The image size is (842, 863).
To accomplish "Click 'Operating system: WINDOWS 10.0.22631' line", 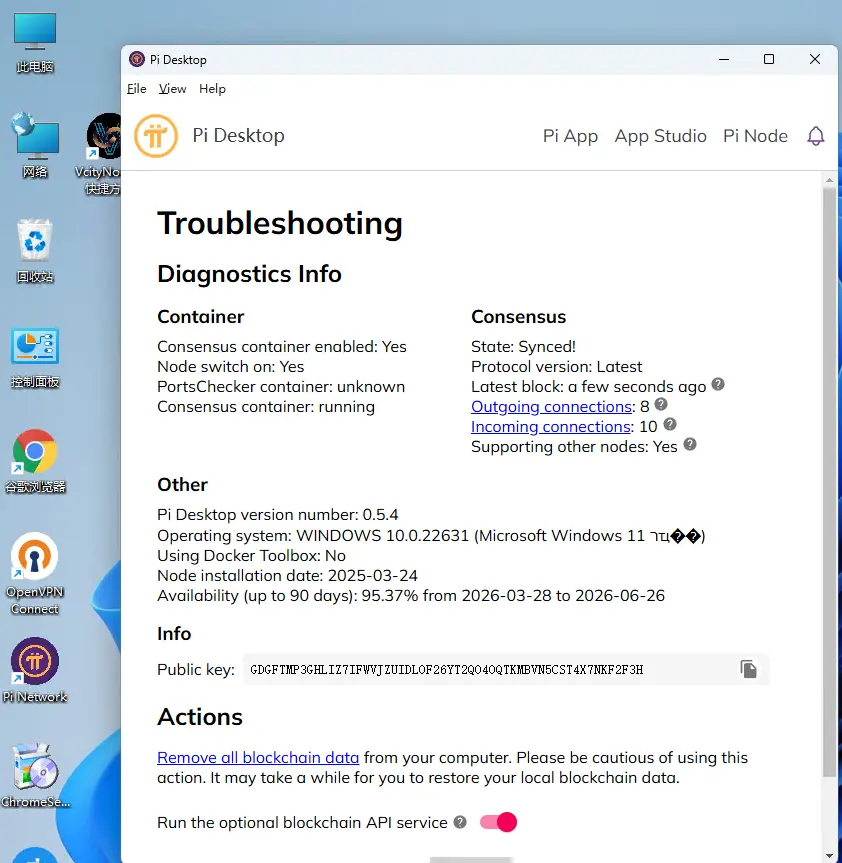I will click(431, 536).
